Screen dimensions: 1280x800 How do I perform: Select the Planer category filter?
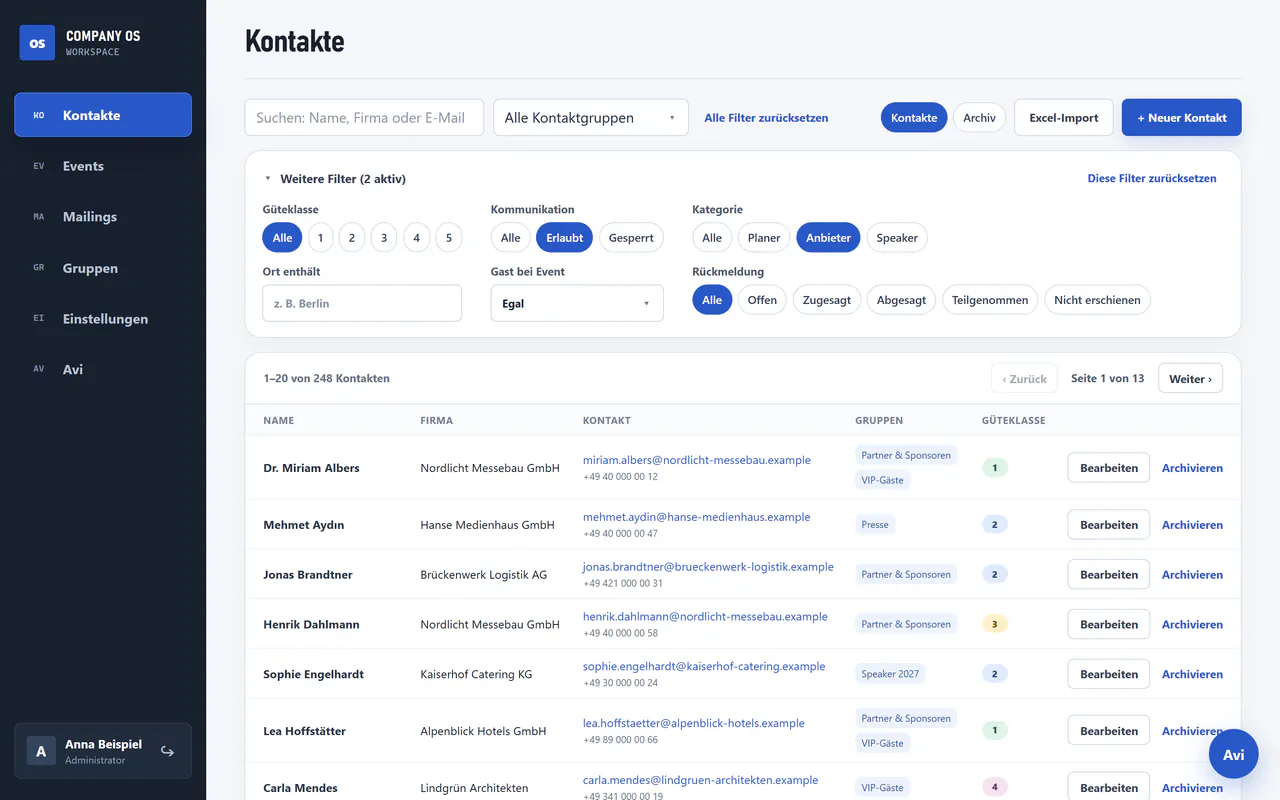click(x=764, y=238)
